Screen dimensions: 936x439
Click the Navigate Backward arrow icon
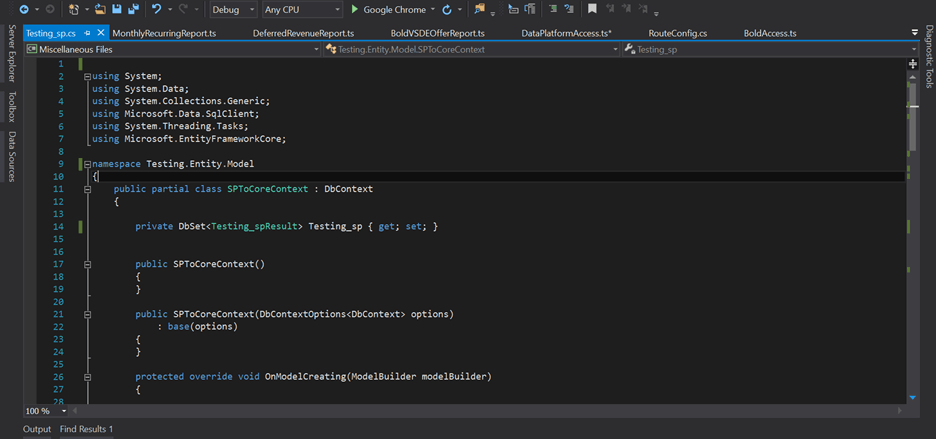[23, 9]
